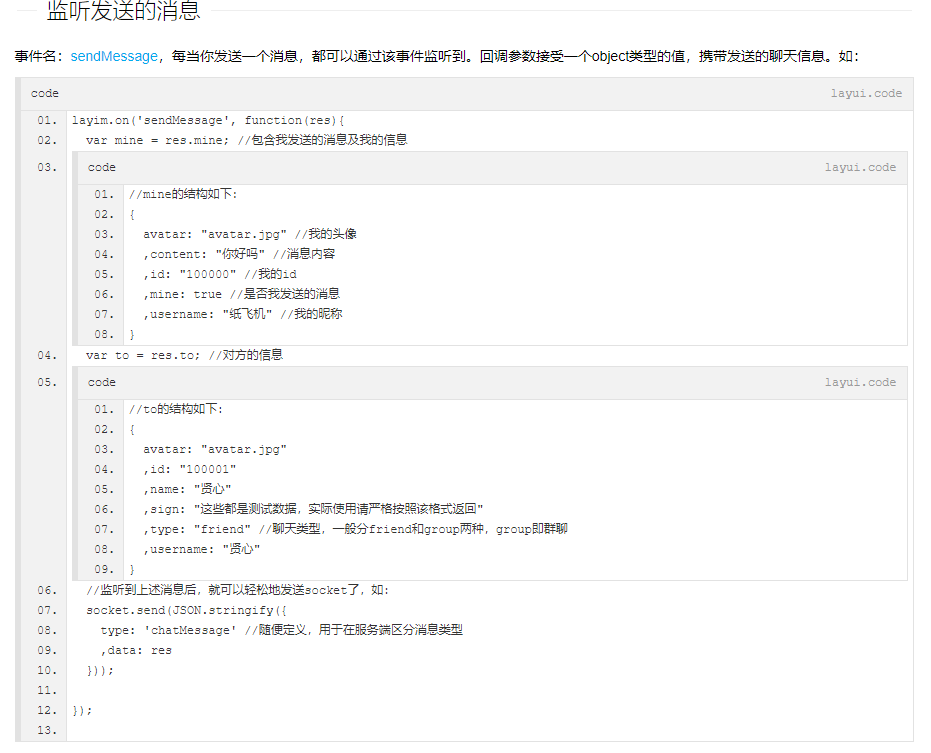931x753 pixels.
Task: Select the line ',content: "你好吗"'
Action: 239,254
